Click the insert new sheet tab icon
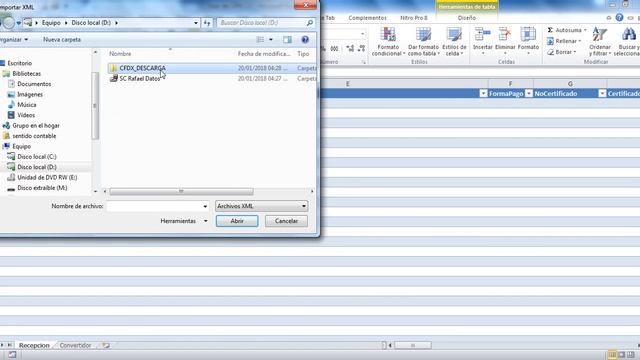Image resolution: width=640 pixels, height=360 pixels. 106,345
